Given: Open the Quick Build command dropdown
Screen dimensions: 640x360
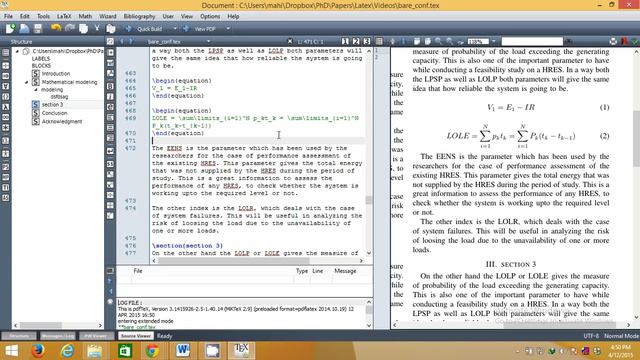Looking at the screenshot, I should (x=175, y=29).
